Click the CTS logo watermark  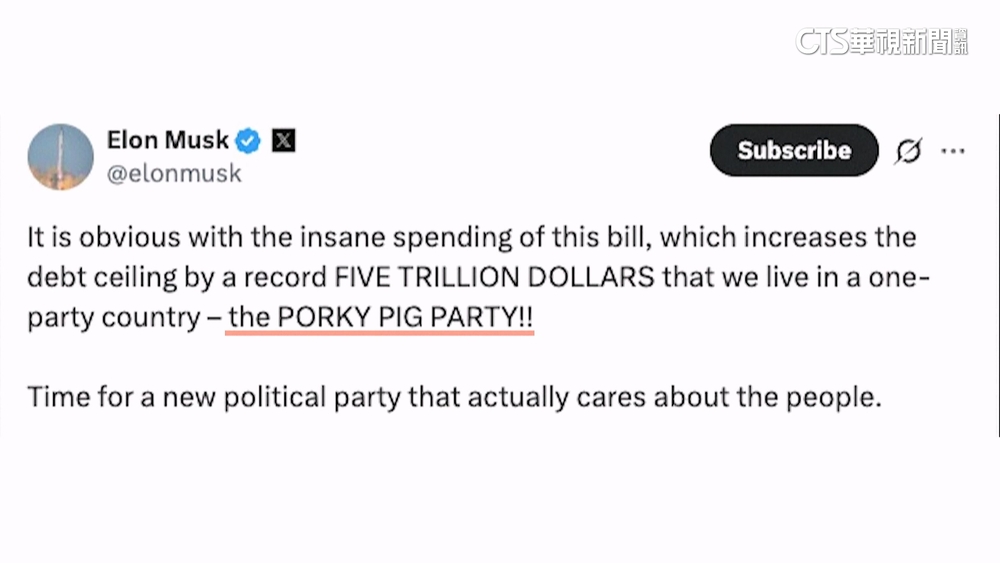820,40
